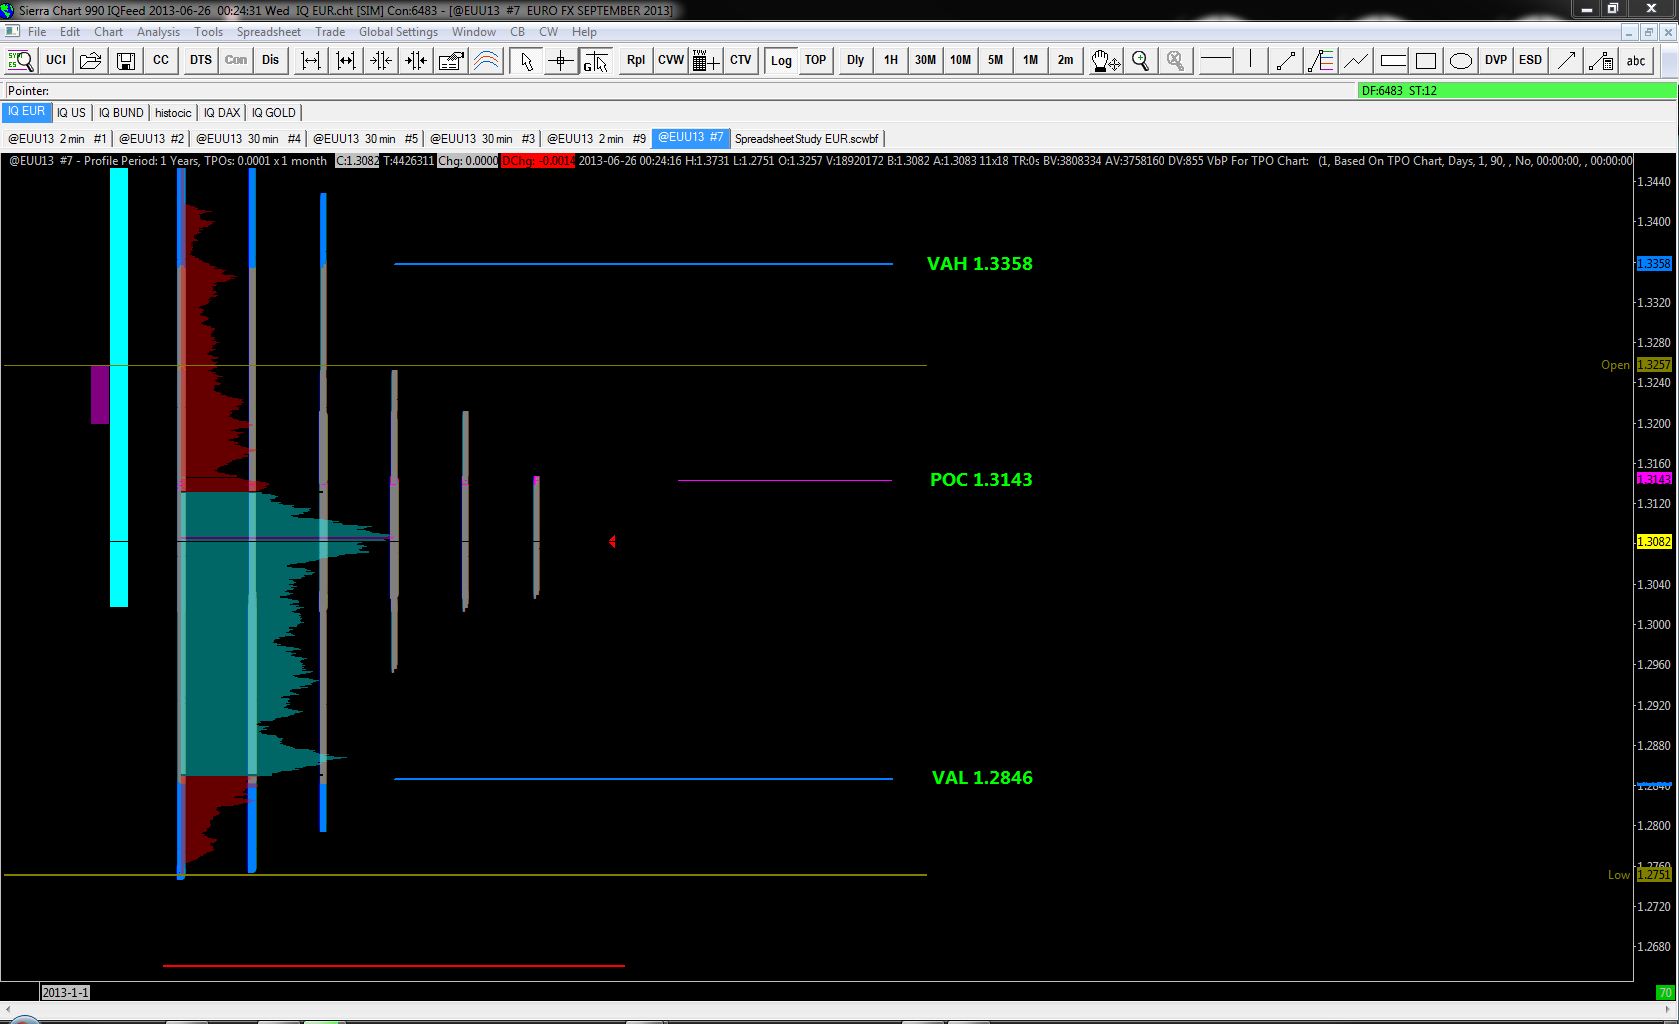Click the VAL 1.2846 chart label
The image size is (1679, 1024).
(982, 778)
